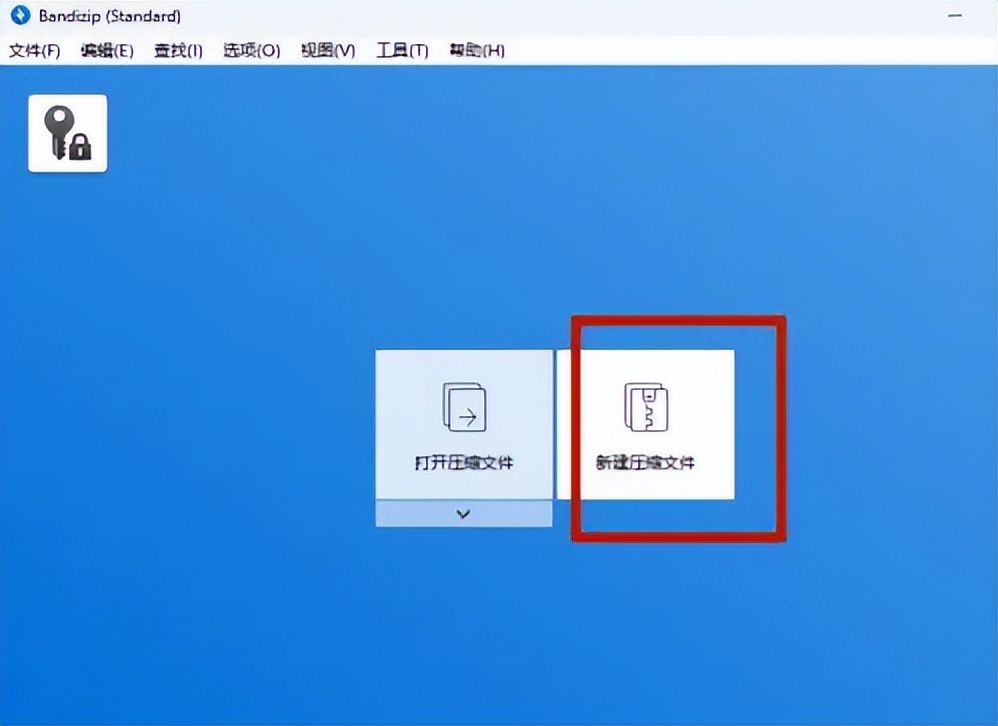Minimize the Bandizip window

(955, 16)
